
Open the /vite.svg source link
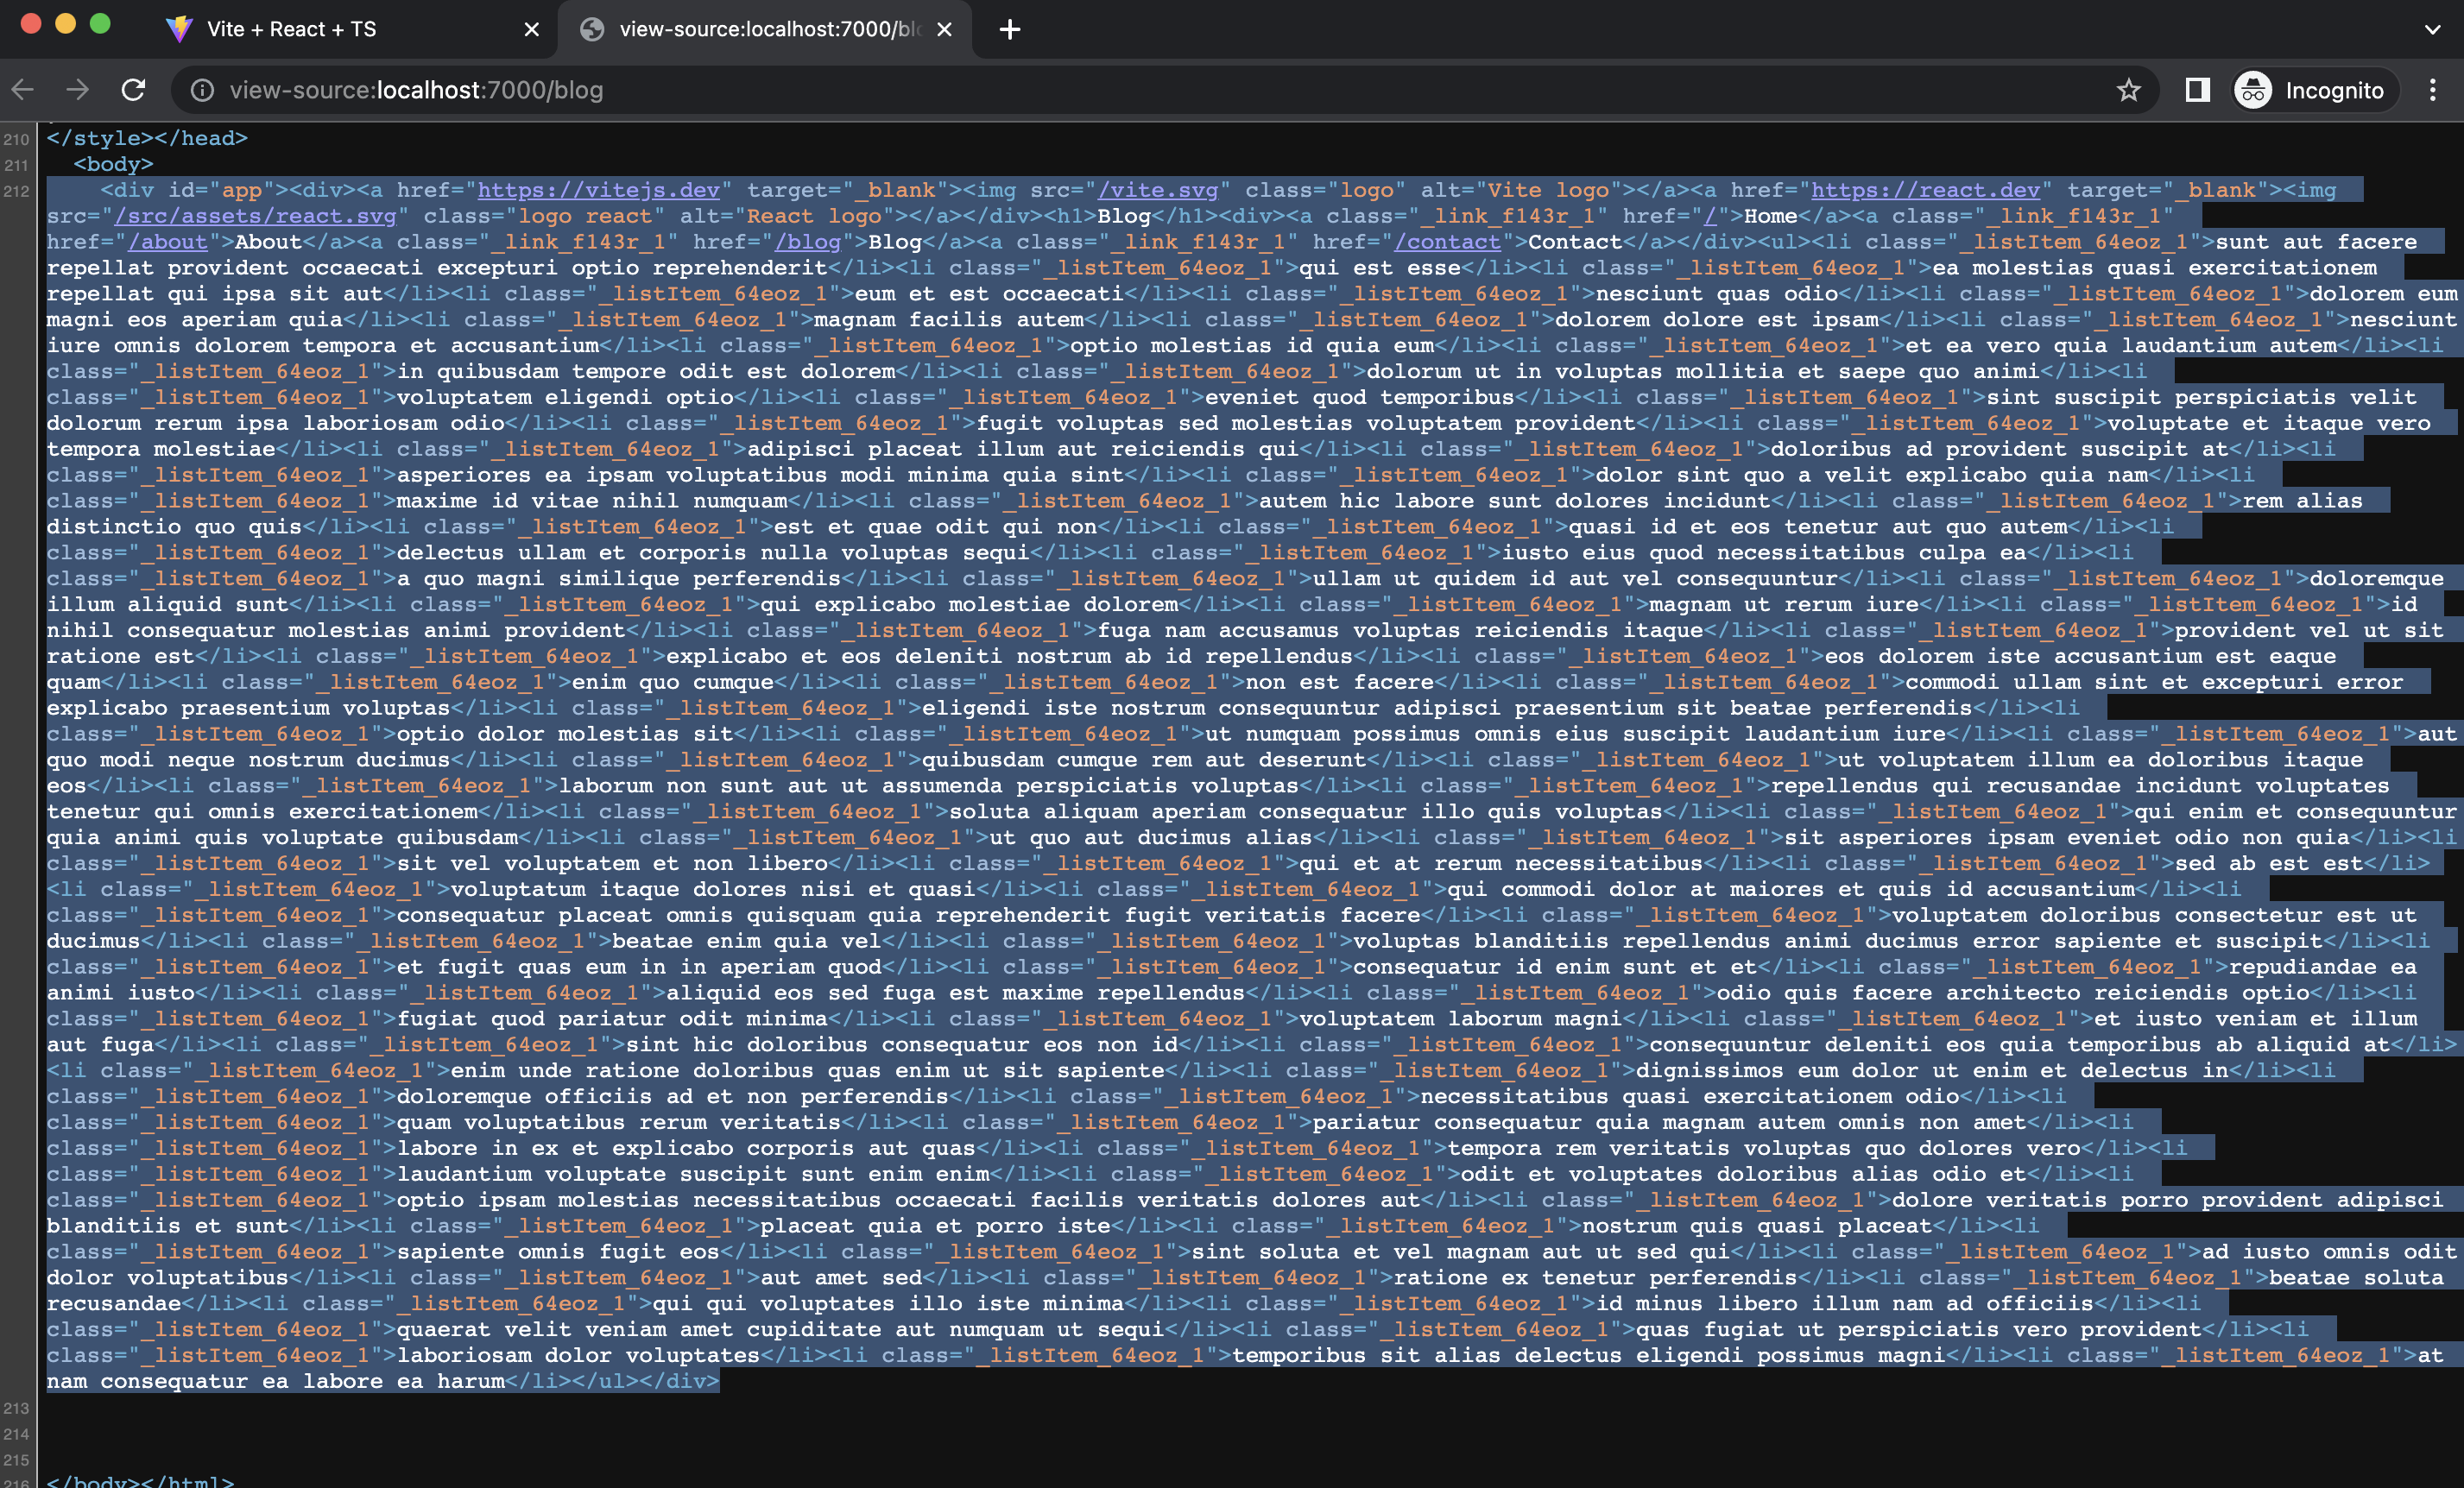[1158, 190]
